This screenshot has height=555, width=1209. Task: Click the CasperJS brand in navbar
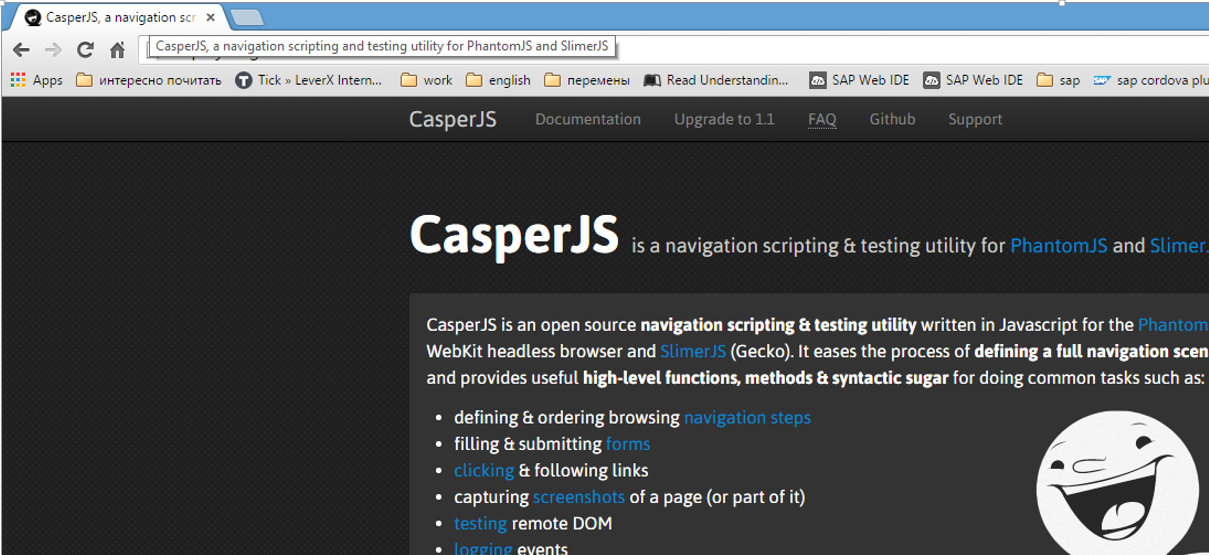pos(453,119)
